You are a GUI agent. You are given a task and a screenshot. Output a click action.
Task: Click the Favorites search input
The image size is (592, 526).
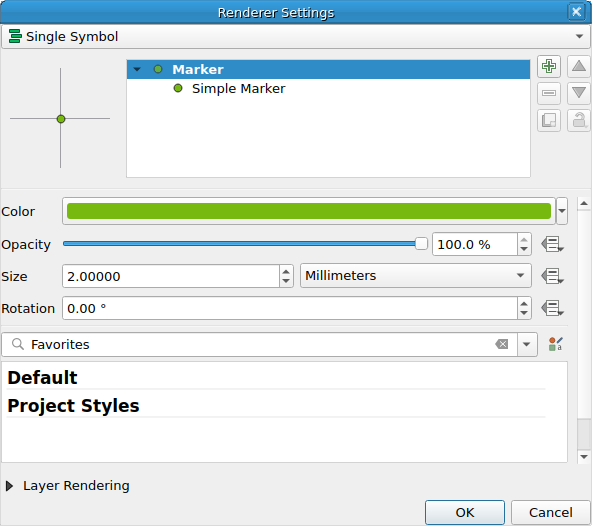click(261, 344)
